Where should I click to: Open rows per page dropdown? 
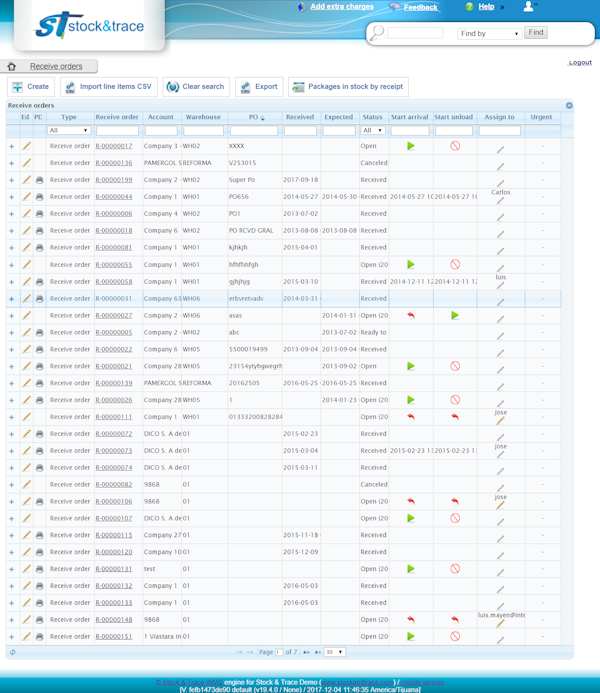334,652
